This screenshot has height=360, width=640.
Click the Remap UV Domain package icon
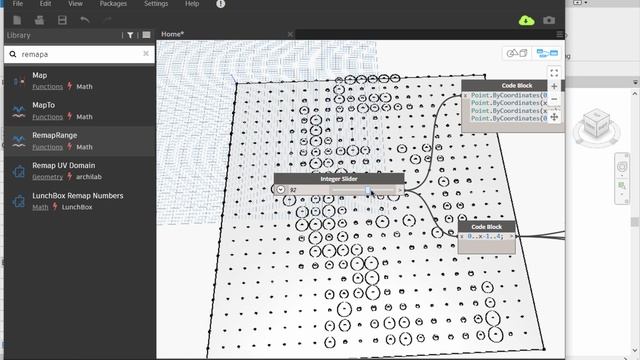(x=18, y=171)
